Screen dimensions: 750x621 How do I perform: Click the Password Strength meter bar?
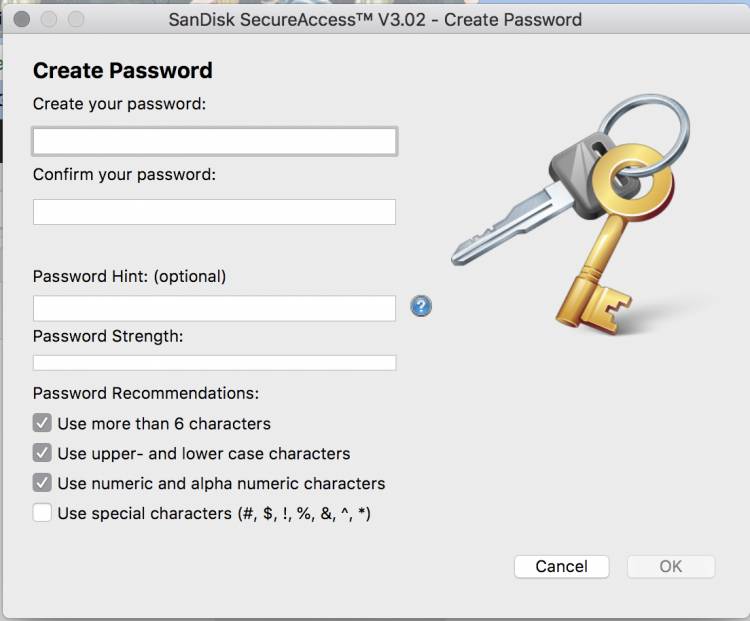214,363
